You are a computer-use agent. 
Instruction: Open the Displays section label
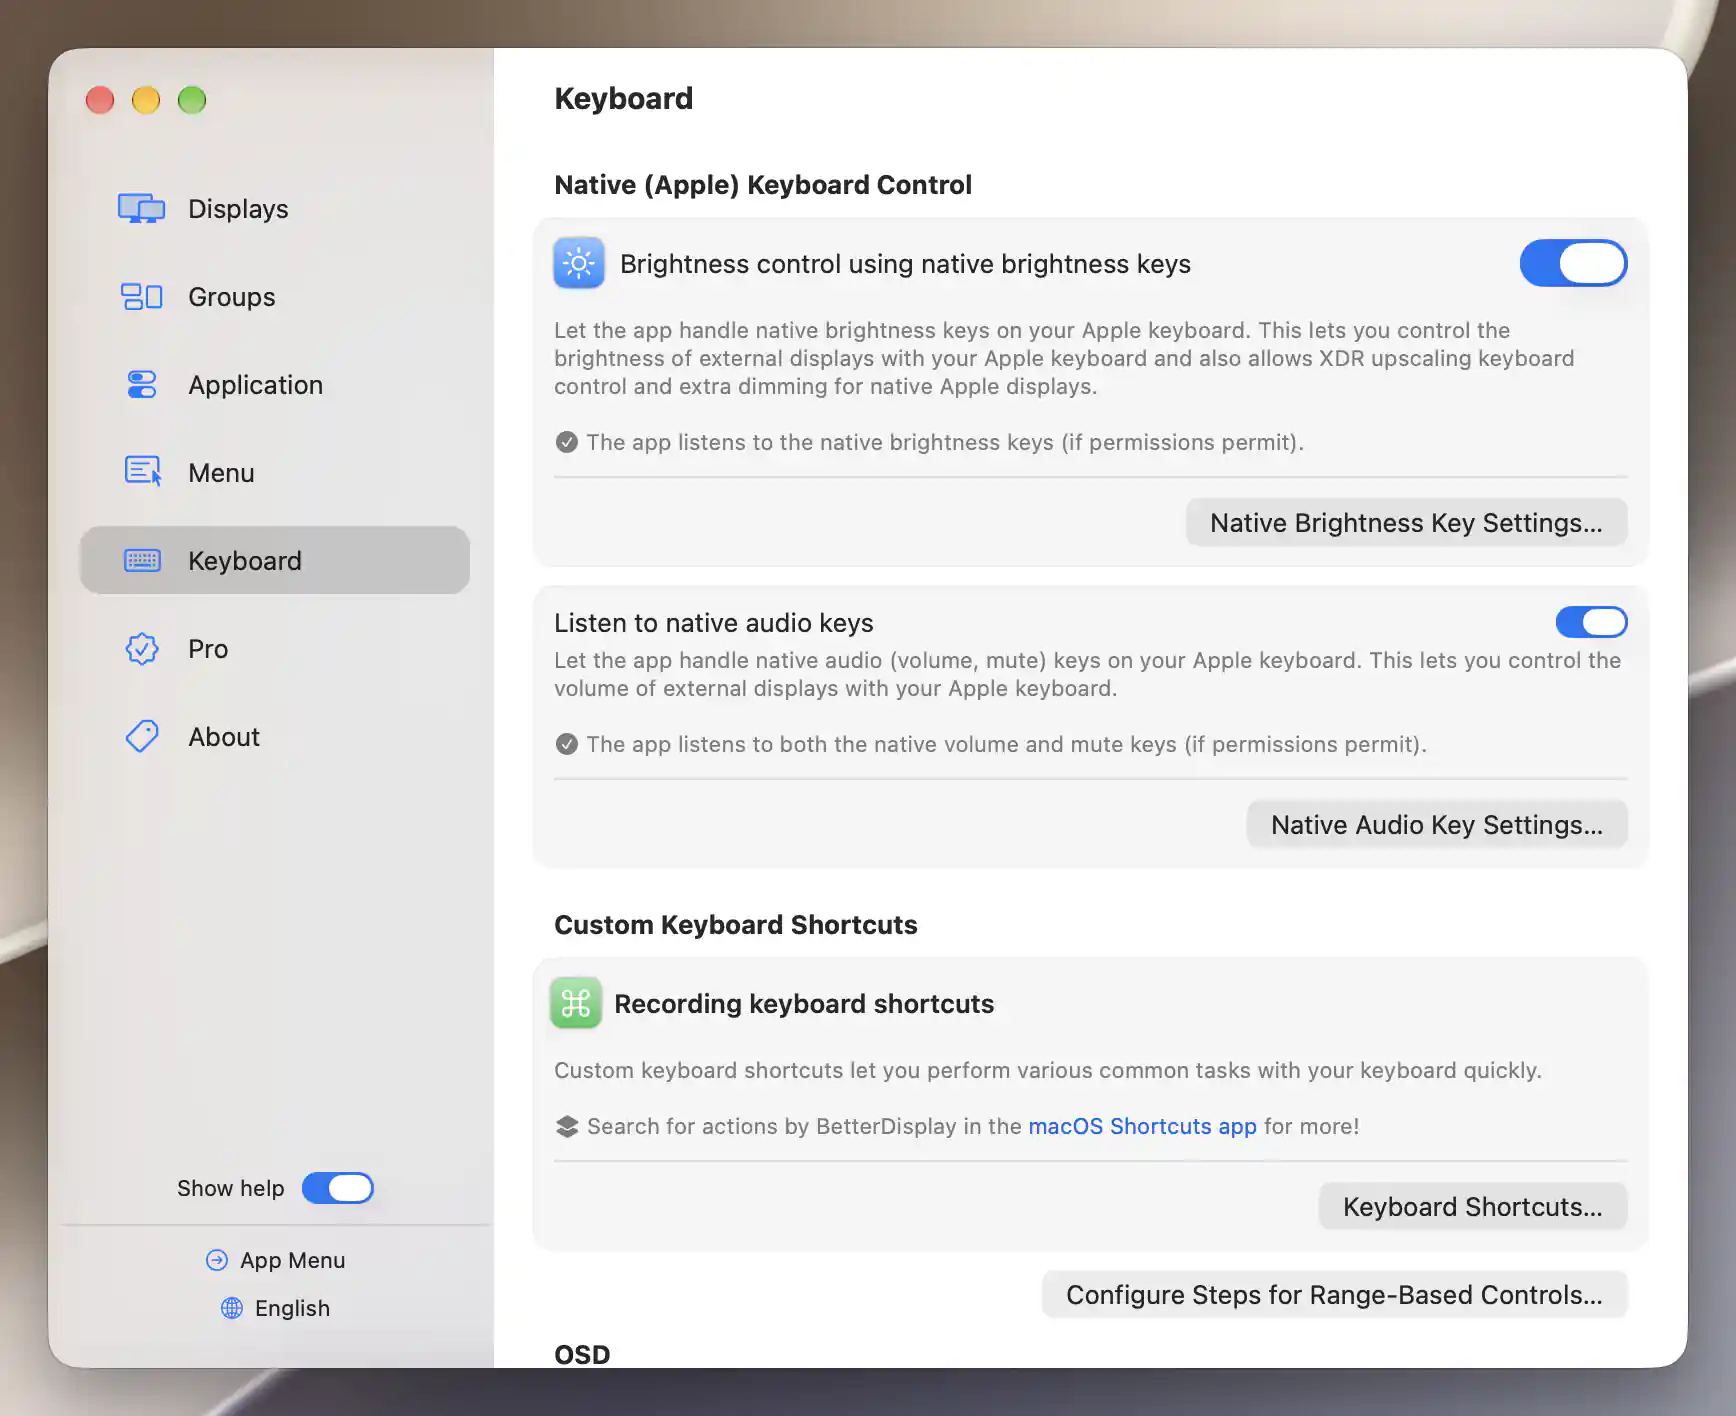238,209
